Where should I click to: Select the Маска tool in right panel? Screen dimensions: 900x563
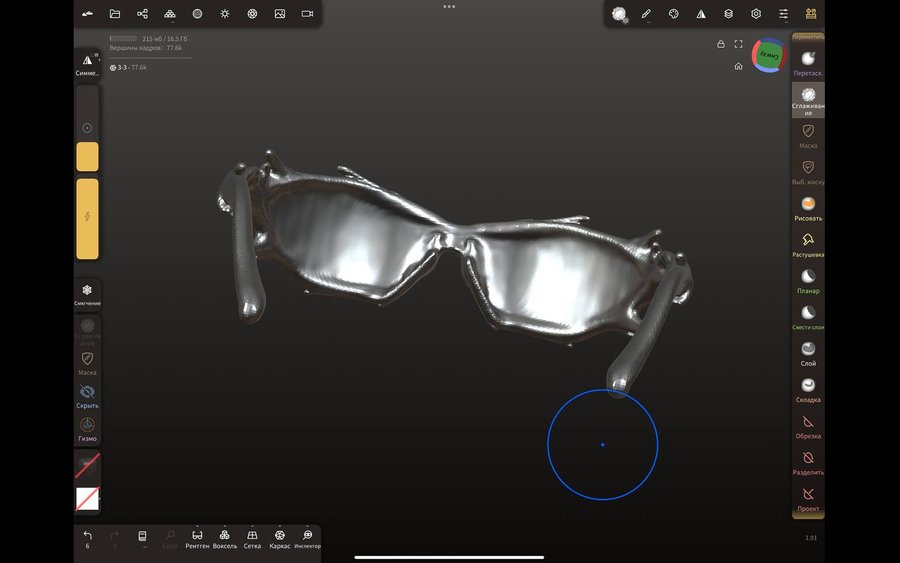pyautogui.click(x=808, y=137)
